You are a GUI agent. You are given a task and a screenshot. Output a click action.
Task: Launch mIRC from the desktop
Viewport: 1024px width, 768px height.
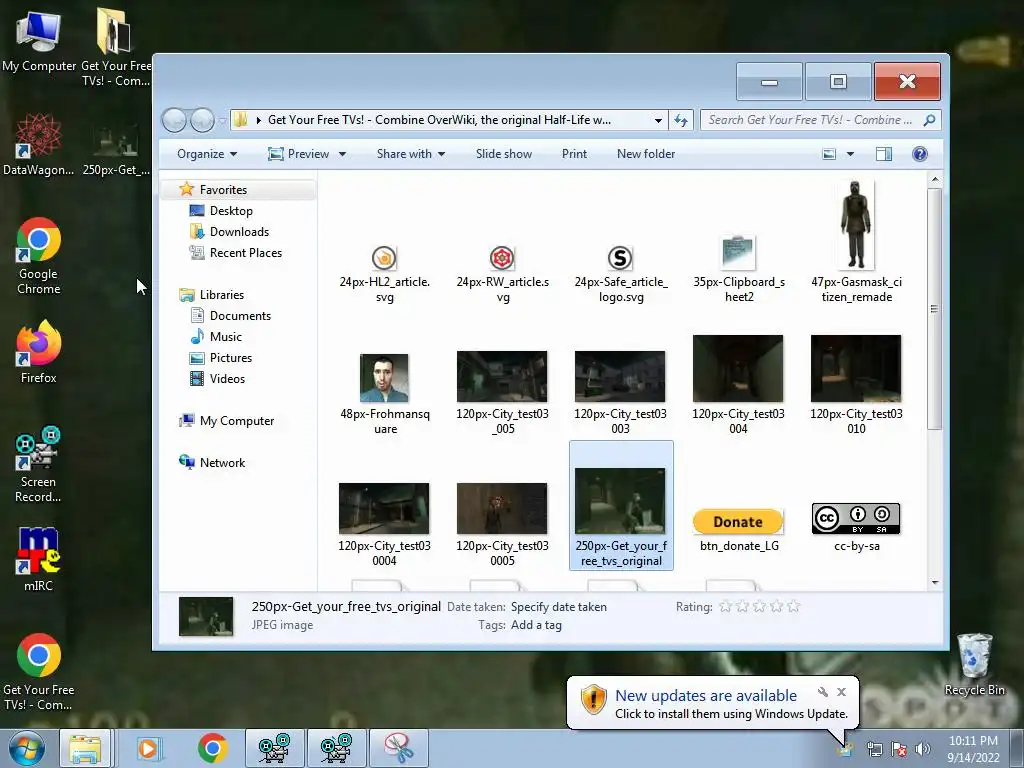pos(39,559)
